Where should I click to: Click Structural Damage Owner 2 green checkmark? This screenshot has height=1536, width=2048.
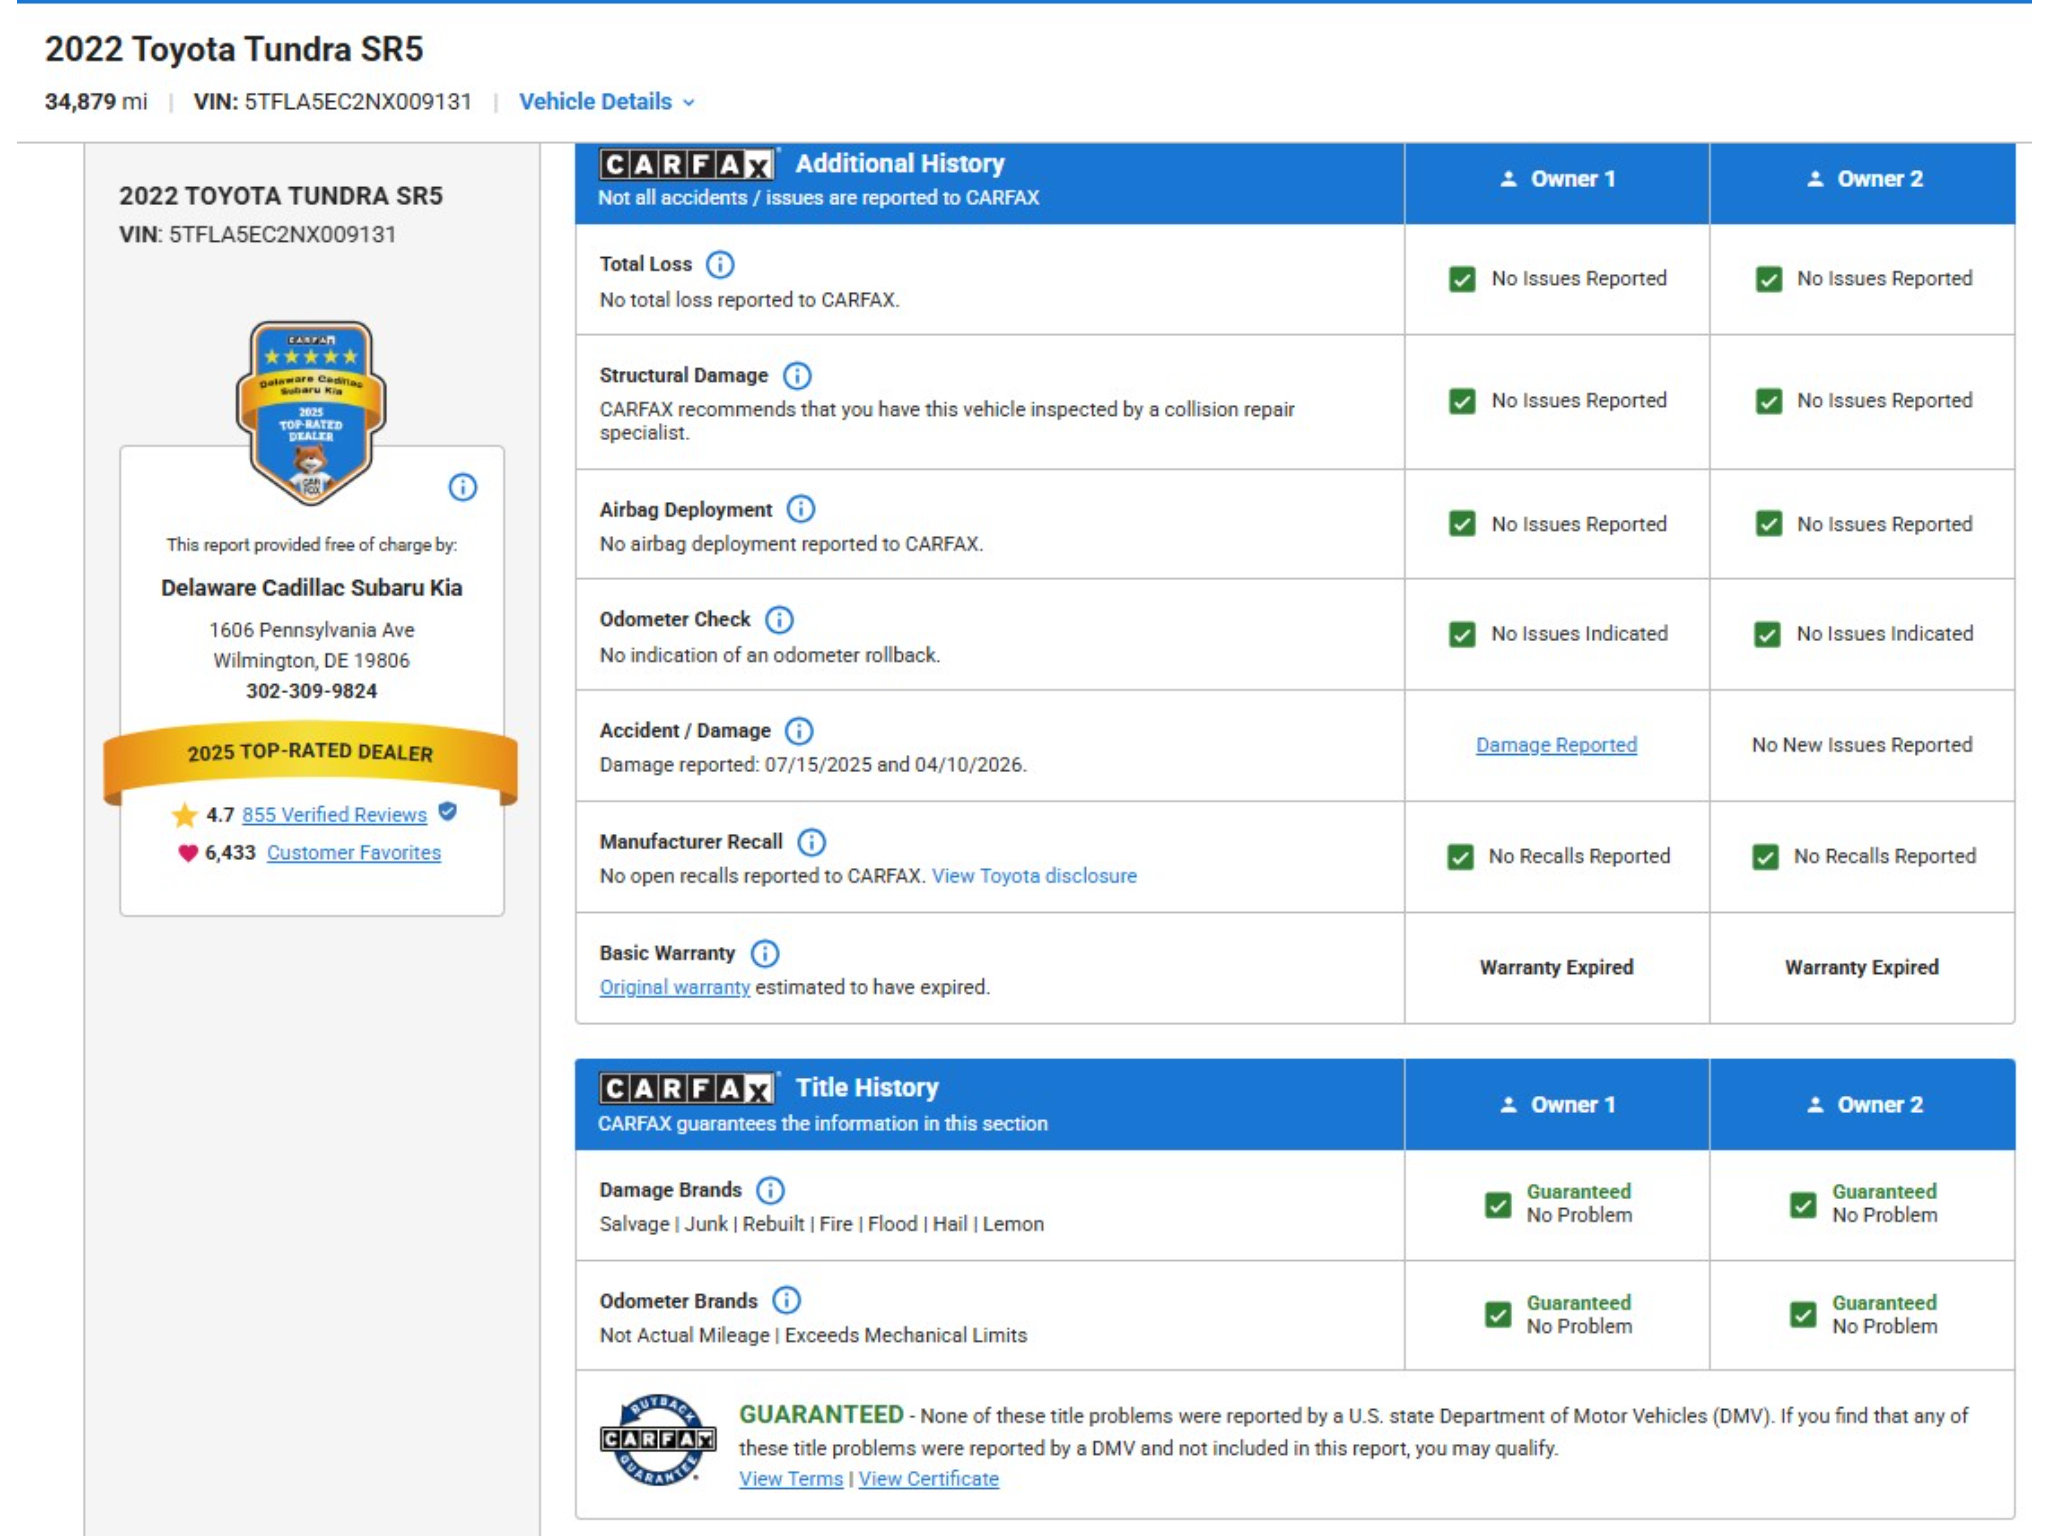(x=1769, y=401)
